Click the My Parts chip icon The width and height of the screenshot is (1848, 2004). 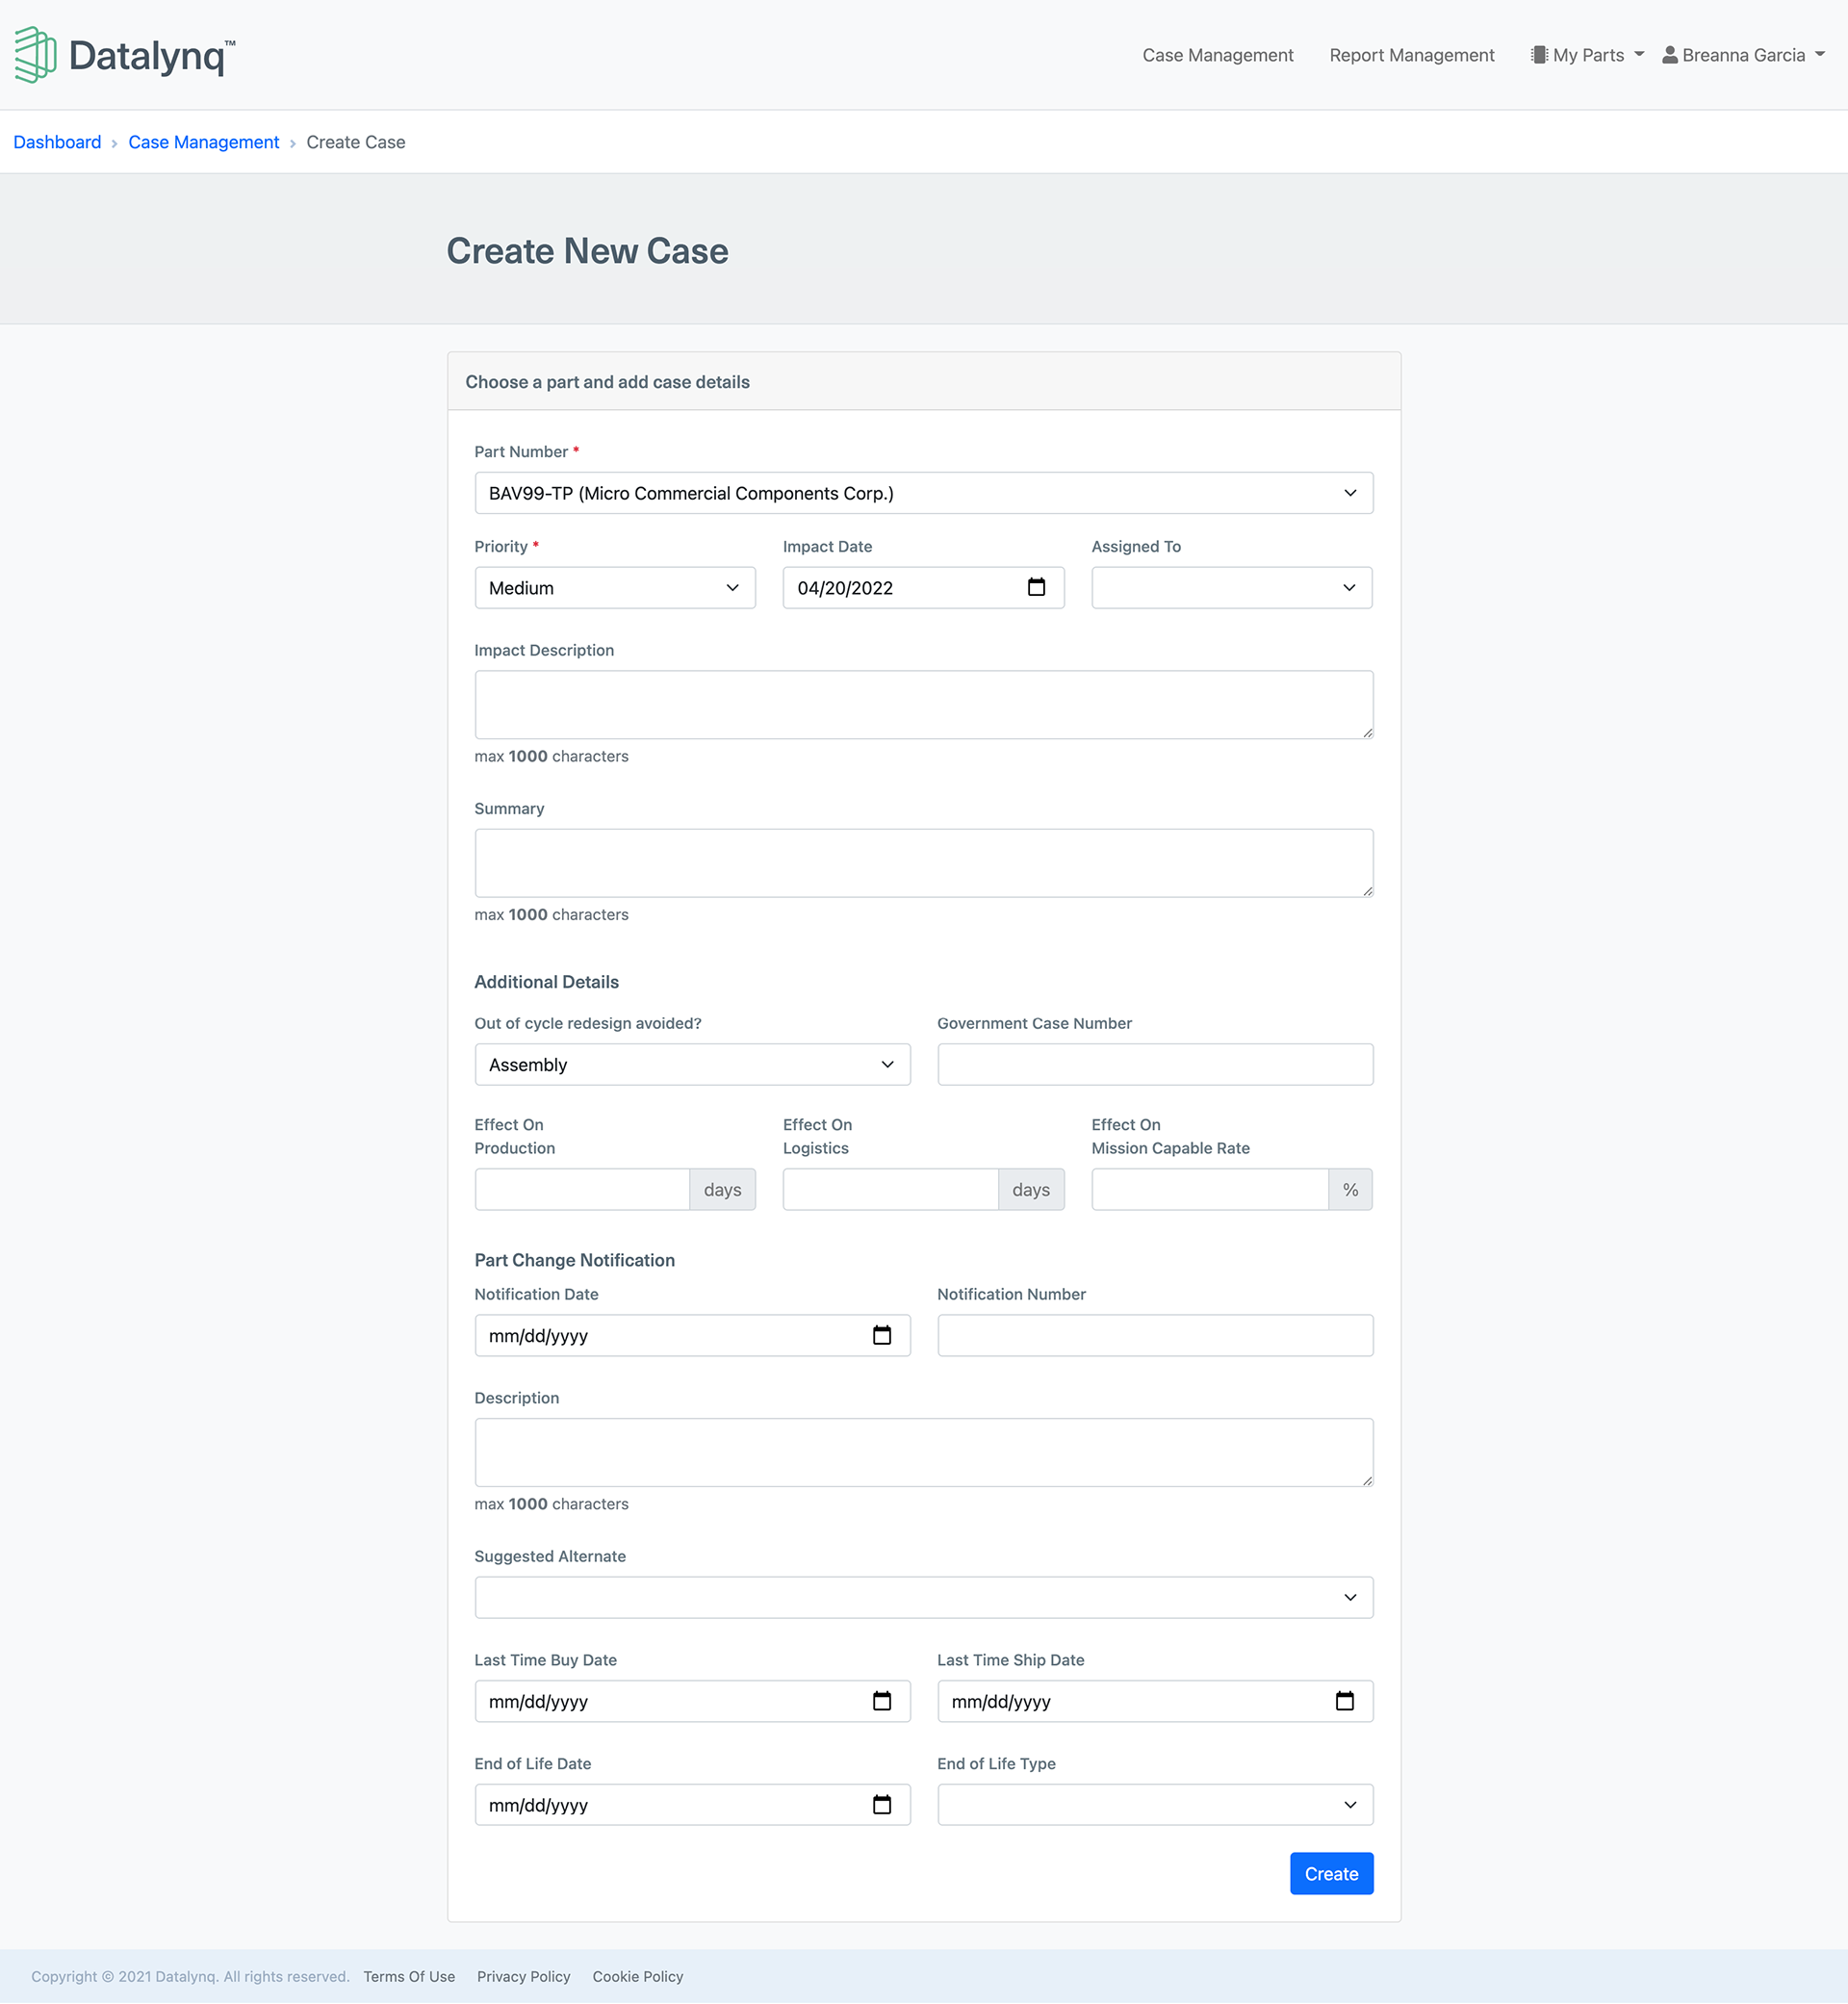tap(1539, 55)
